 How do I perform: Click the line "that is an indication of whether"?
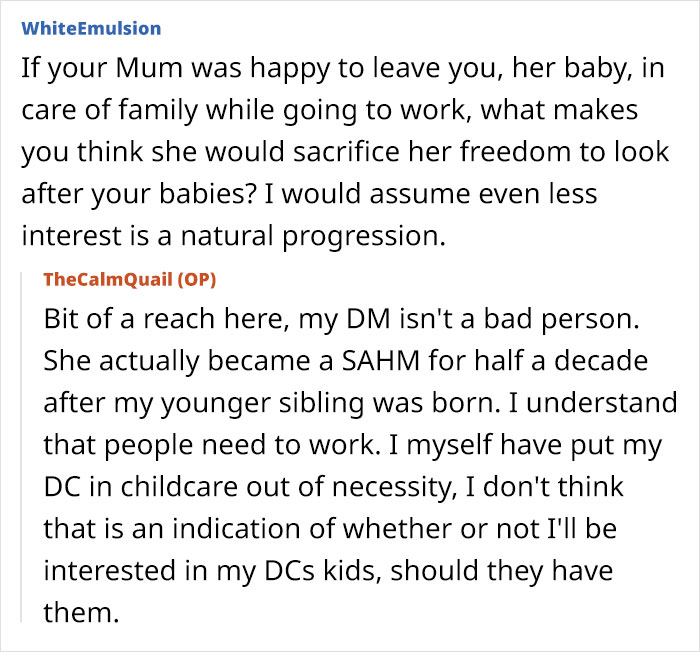[330, 530]
